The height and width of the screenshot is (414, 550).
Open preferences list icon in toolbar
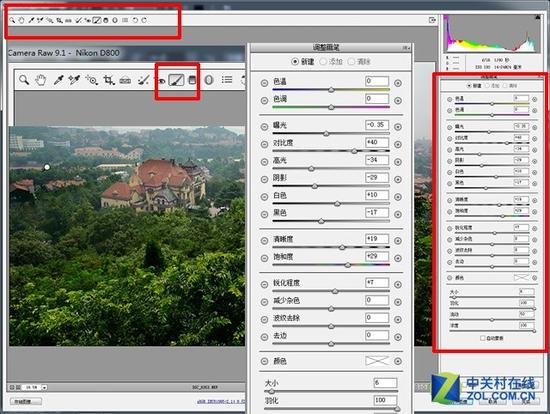click(x=227, y=80)
